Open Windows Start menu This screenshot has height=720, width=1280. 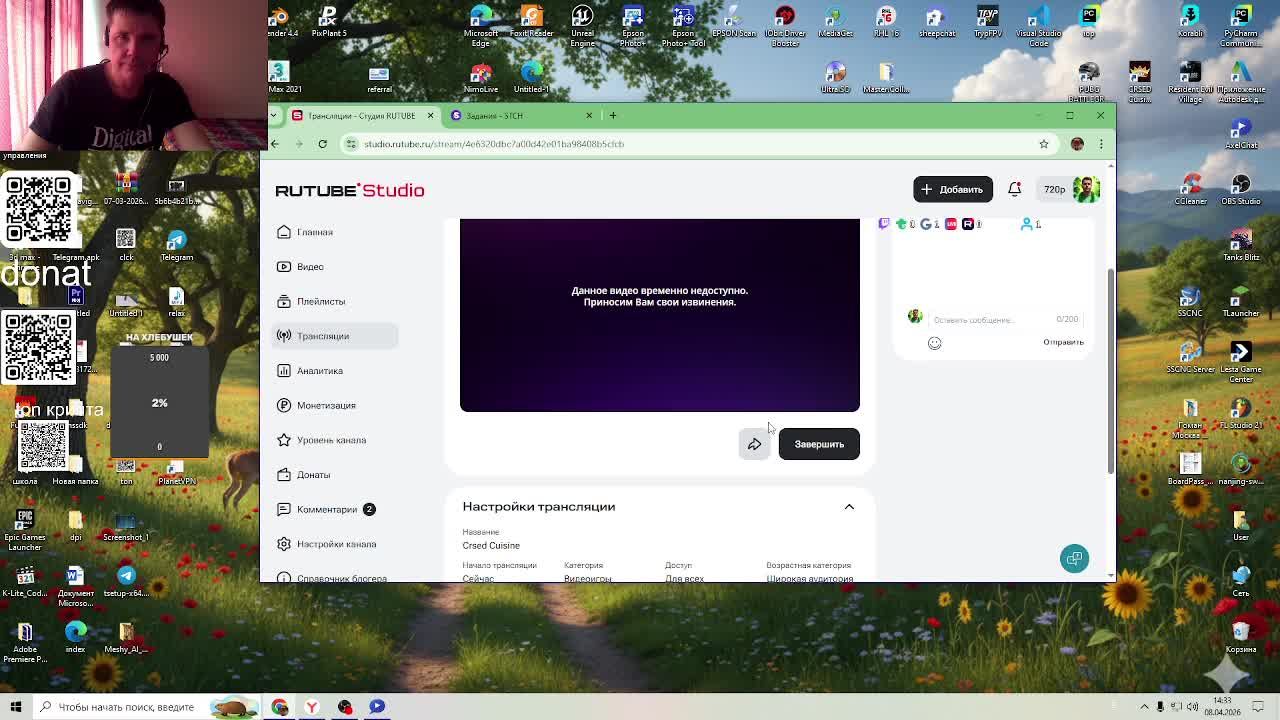tap(15, 707)
